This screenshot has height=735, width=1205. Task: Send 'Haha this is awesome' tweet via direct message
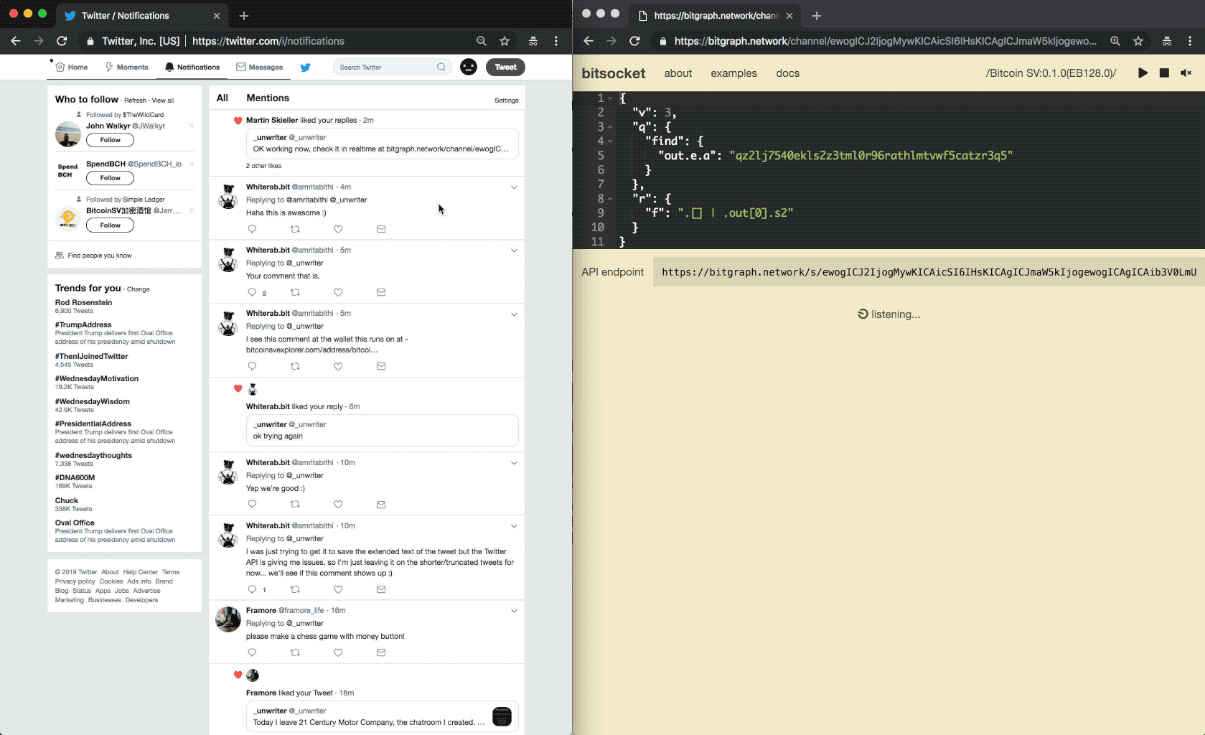(x=381, y=229)
